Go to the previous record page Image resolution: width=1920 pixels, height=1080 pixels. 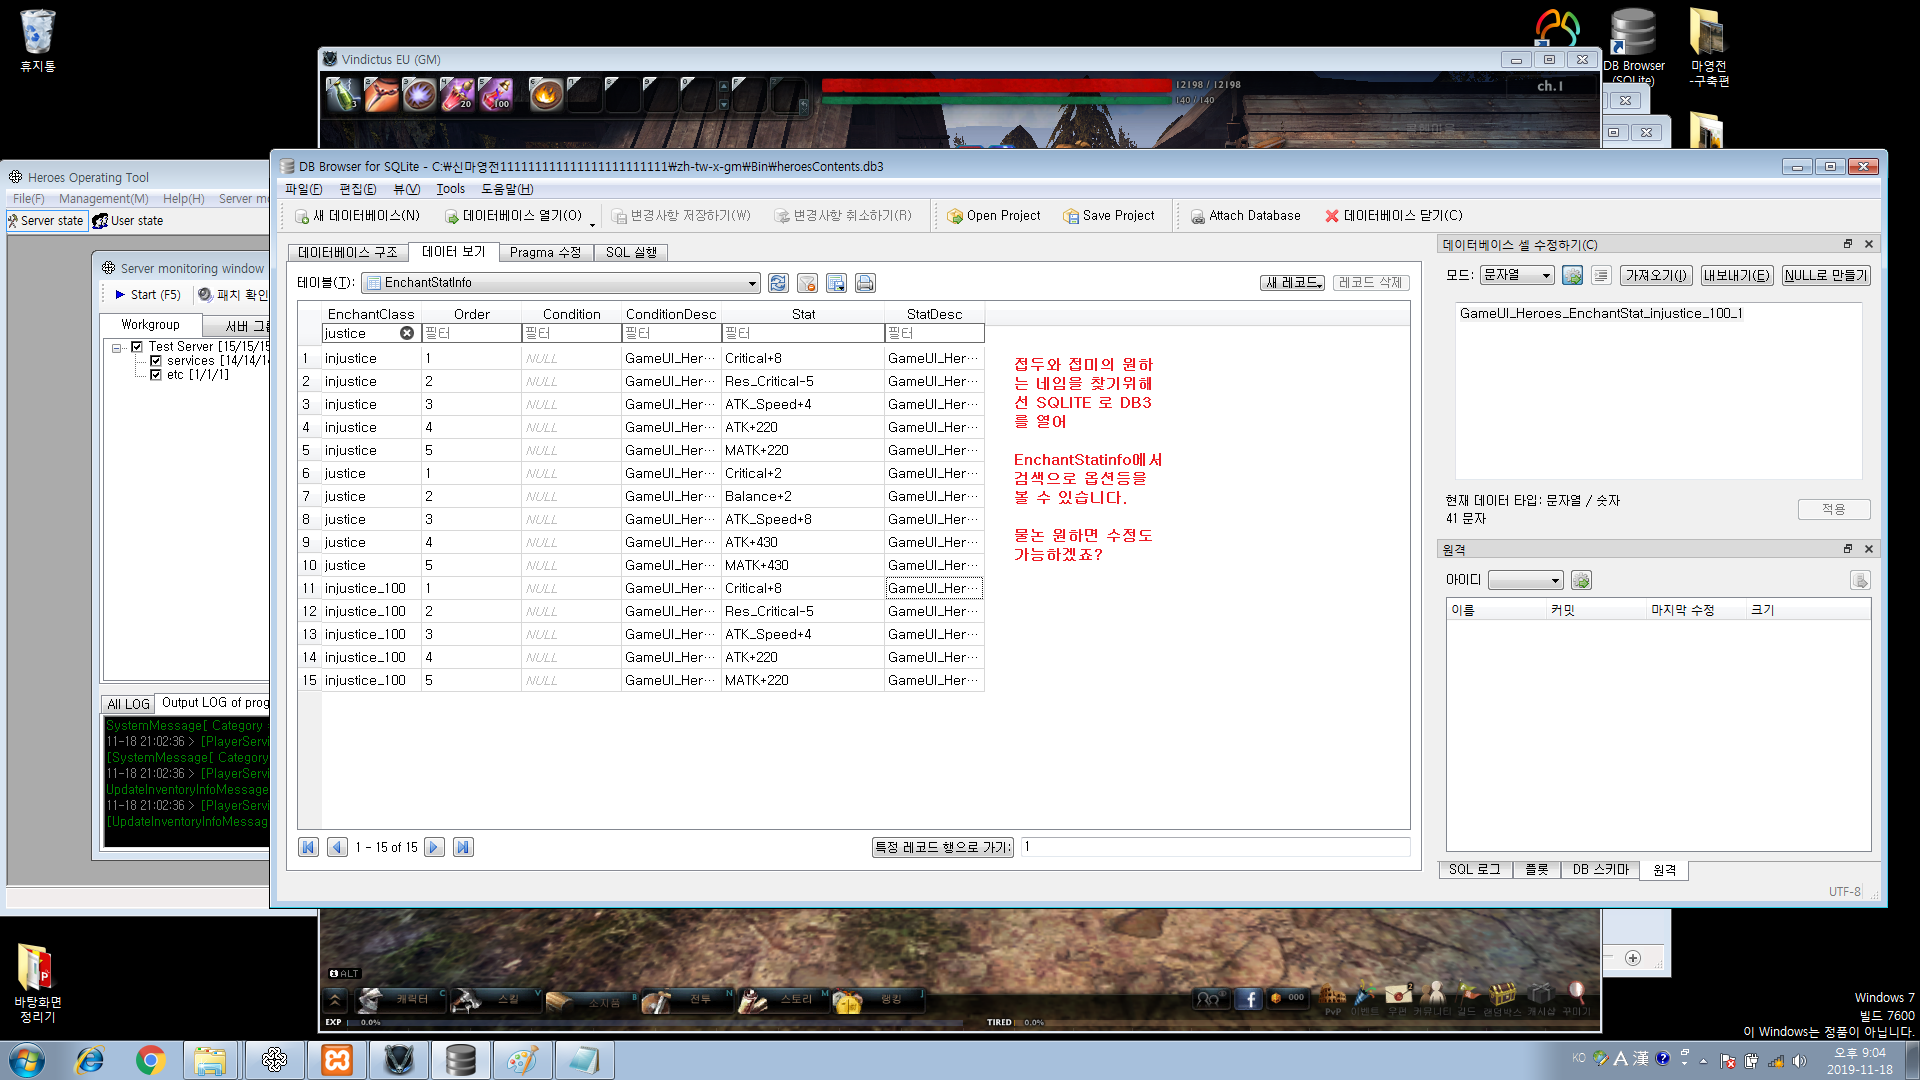coord(337,847)
